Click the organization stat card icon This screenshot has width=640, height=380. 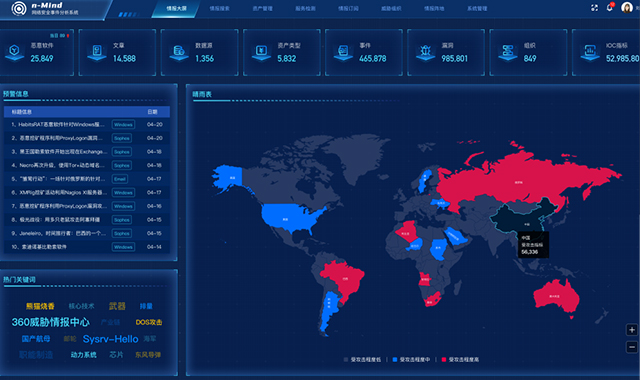click(x=508, y=52)
